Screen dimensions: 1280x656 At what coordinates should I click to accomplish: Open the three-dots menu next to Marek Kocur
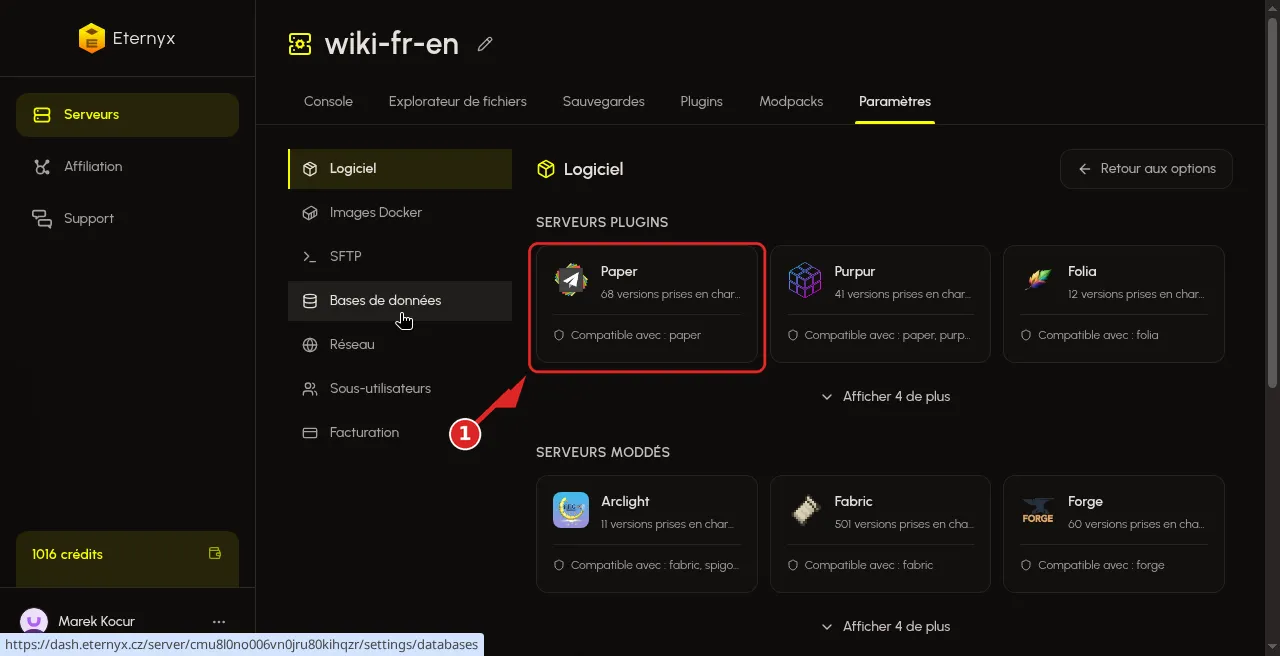coord(219,622)
